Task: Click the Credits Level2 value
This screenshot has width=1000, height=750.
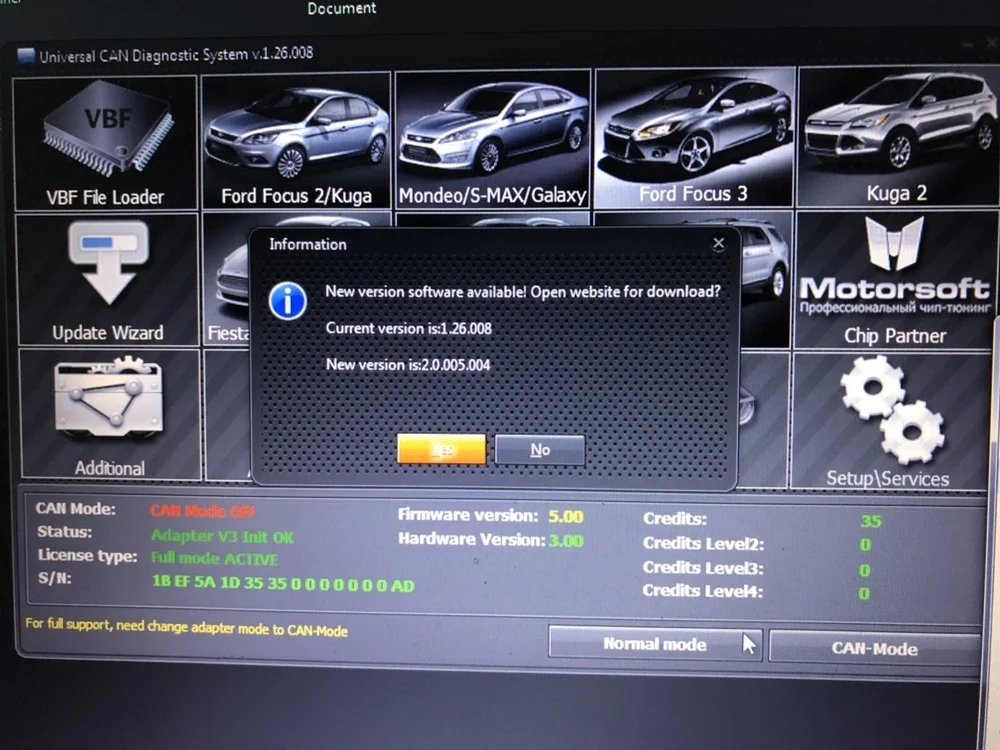Action: click(x=865, y=545)
